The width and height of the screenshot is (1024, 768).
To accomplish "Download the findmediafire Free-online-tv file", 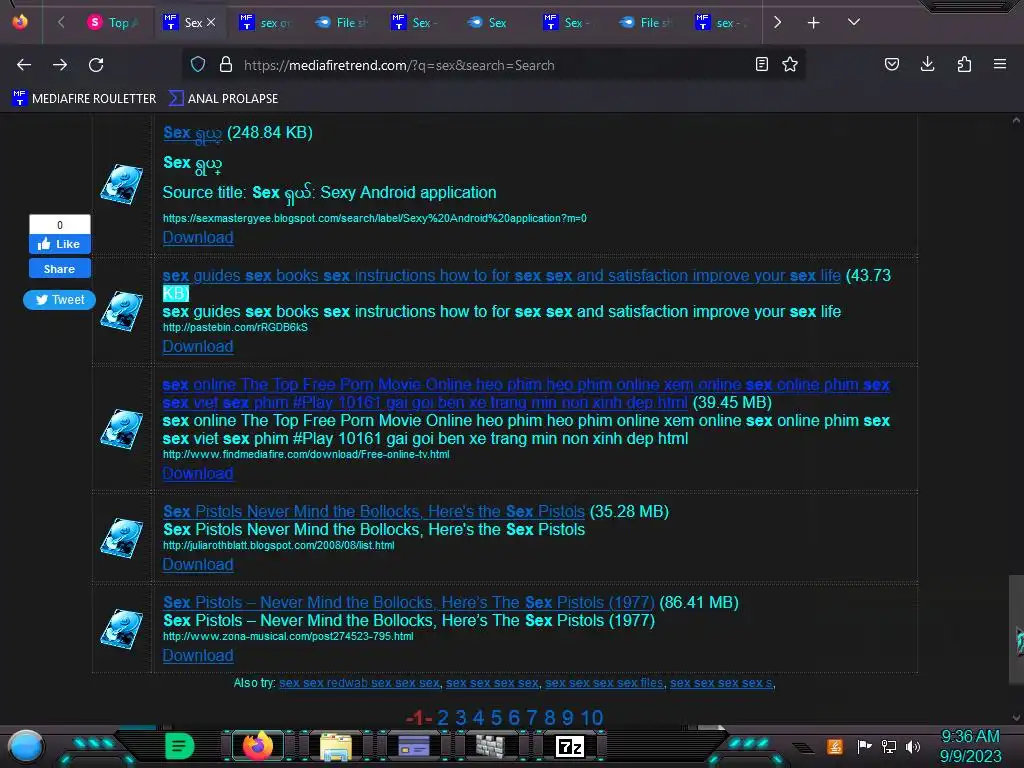I will tap(198, 473).
